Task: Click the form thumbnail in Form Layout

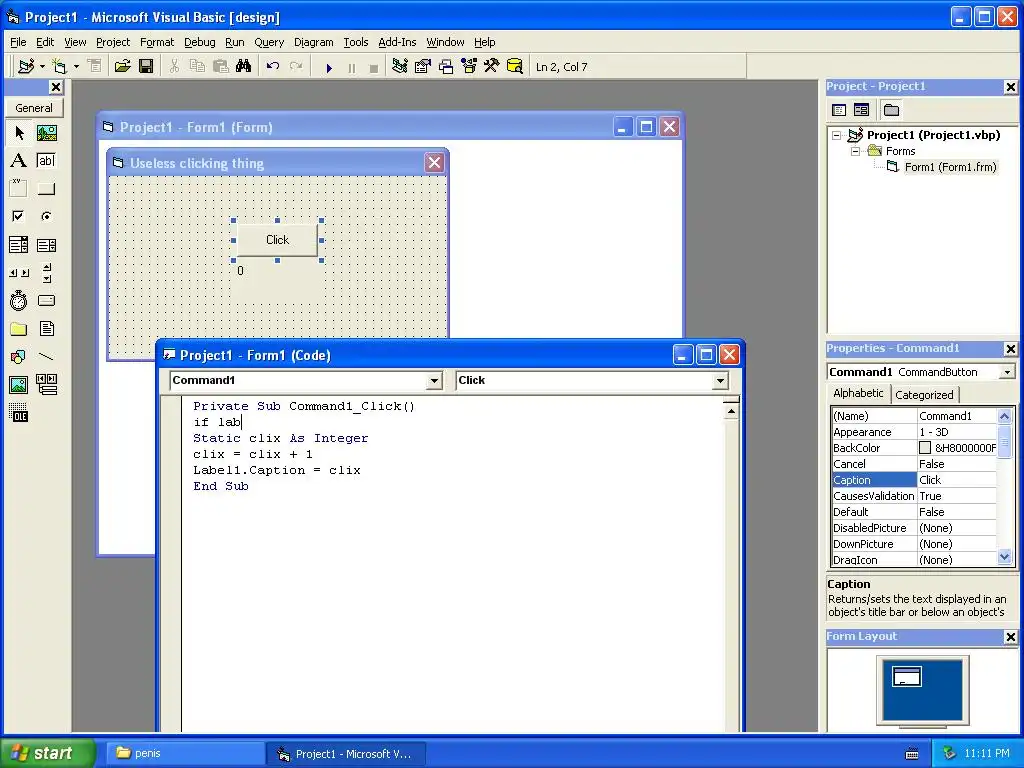Action: point(907,677)
